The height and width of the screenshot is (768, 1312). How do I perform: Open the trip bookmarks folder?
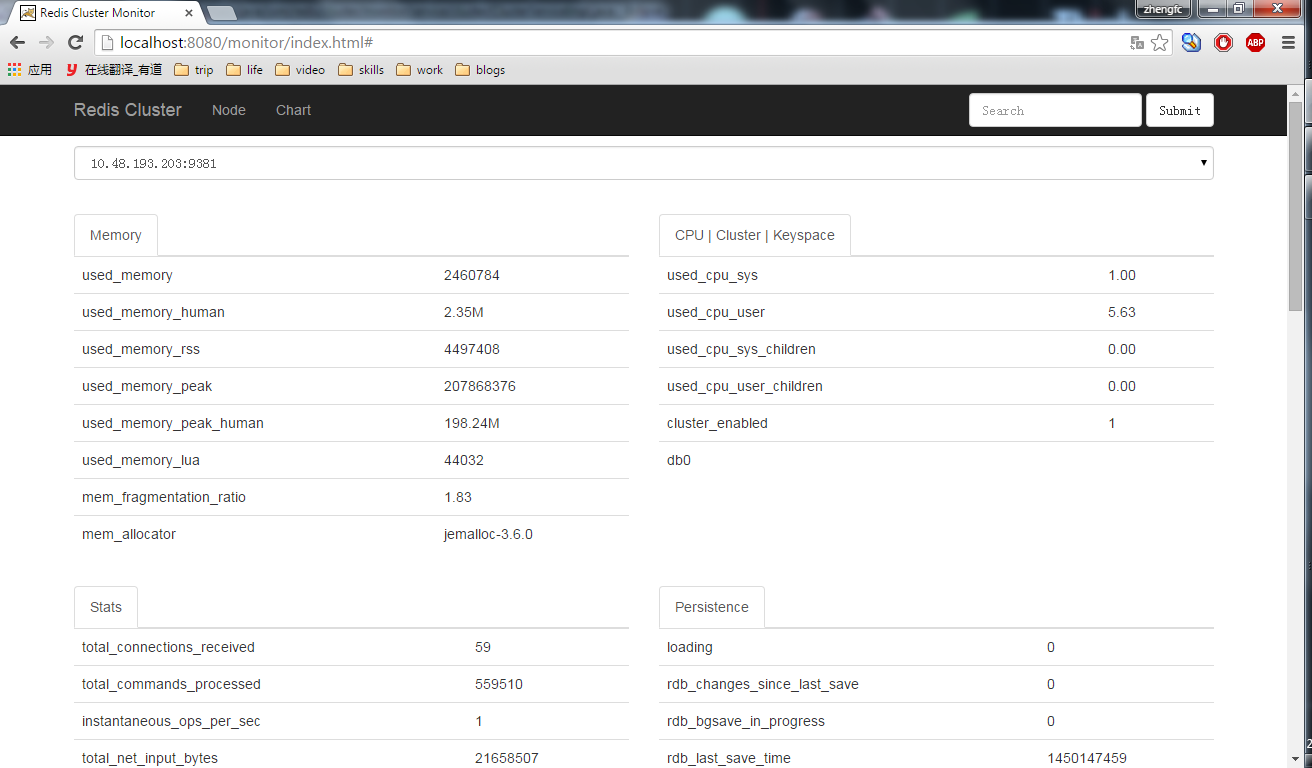coord(194,70)
